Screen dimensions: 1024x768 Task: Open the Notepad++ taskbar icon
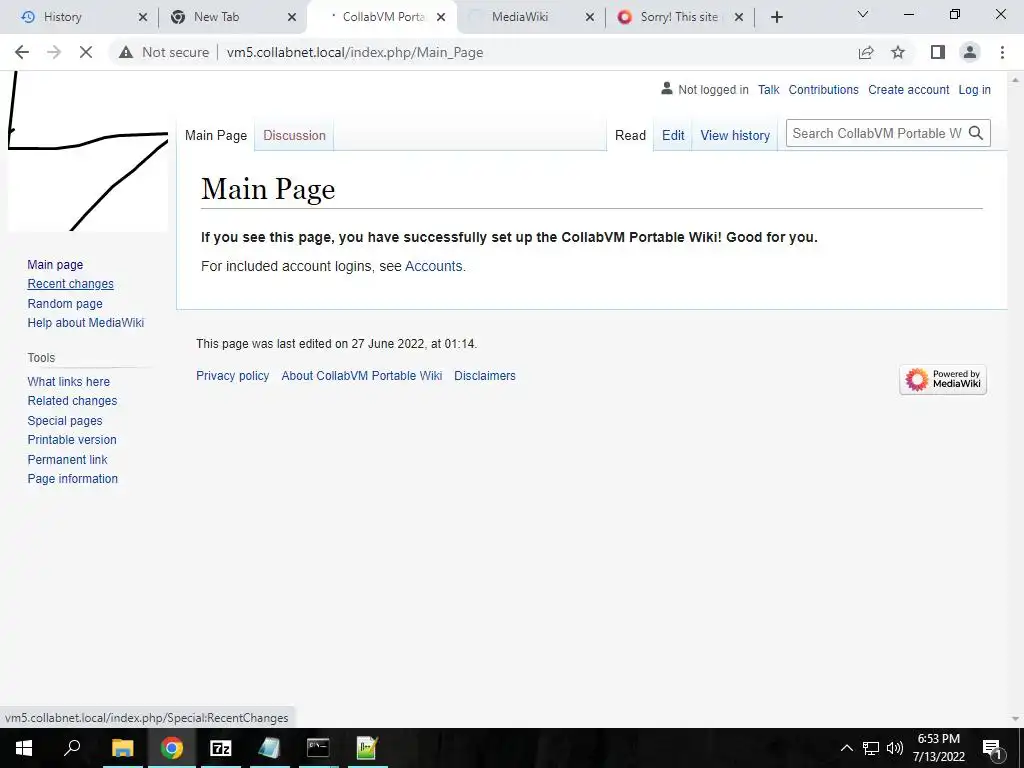(x=367, y=748)
